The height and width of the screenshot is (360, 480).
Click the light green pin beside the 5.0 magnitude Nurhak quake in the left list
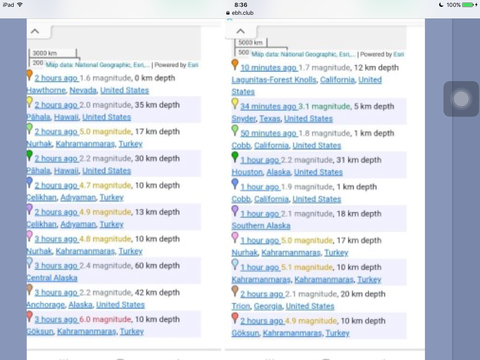[29, 128]
